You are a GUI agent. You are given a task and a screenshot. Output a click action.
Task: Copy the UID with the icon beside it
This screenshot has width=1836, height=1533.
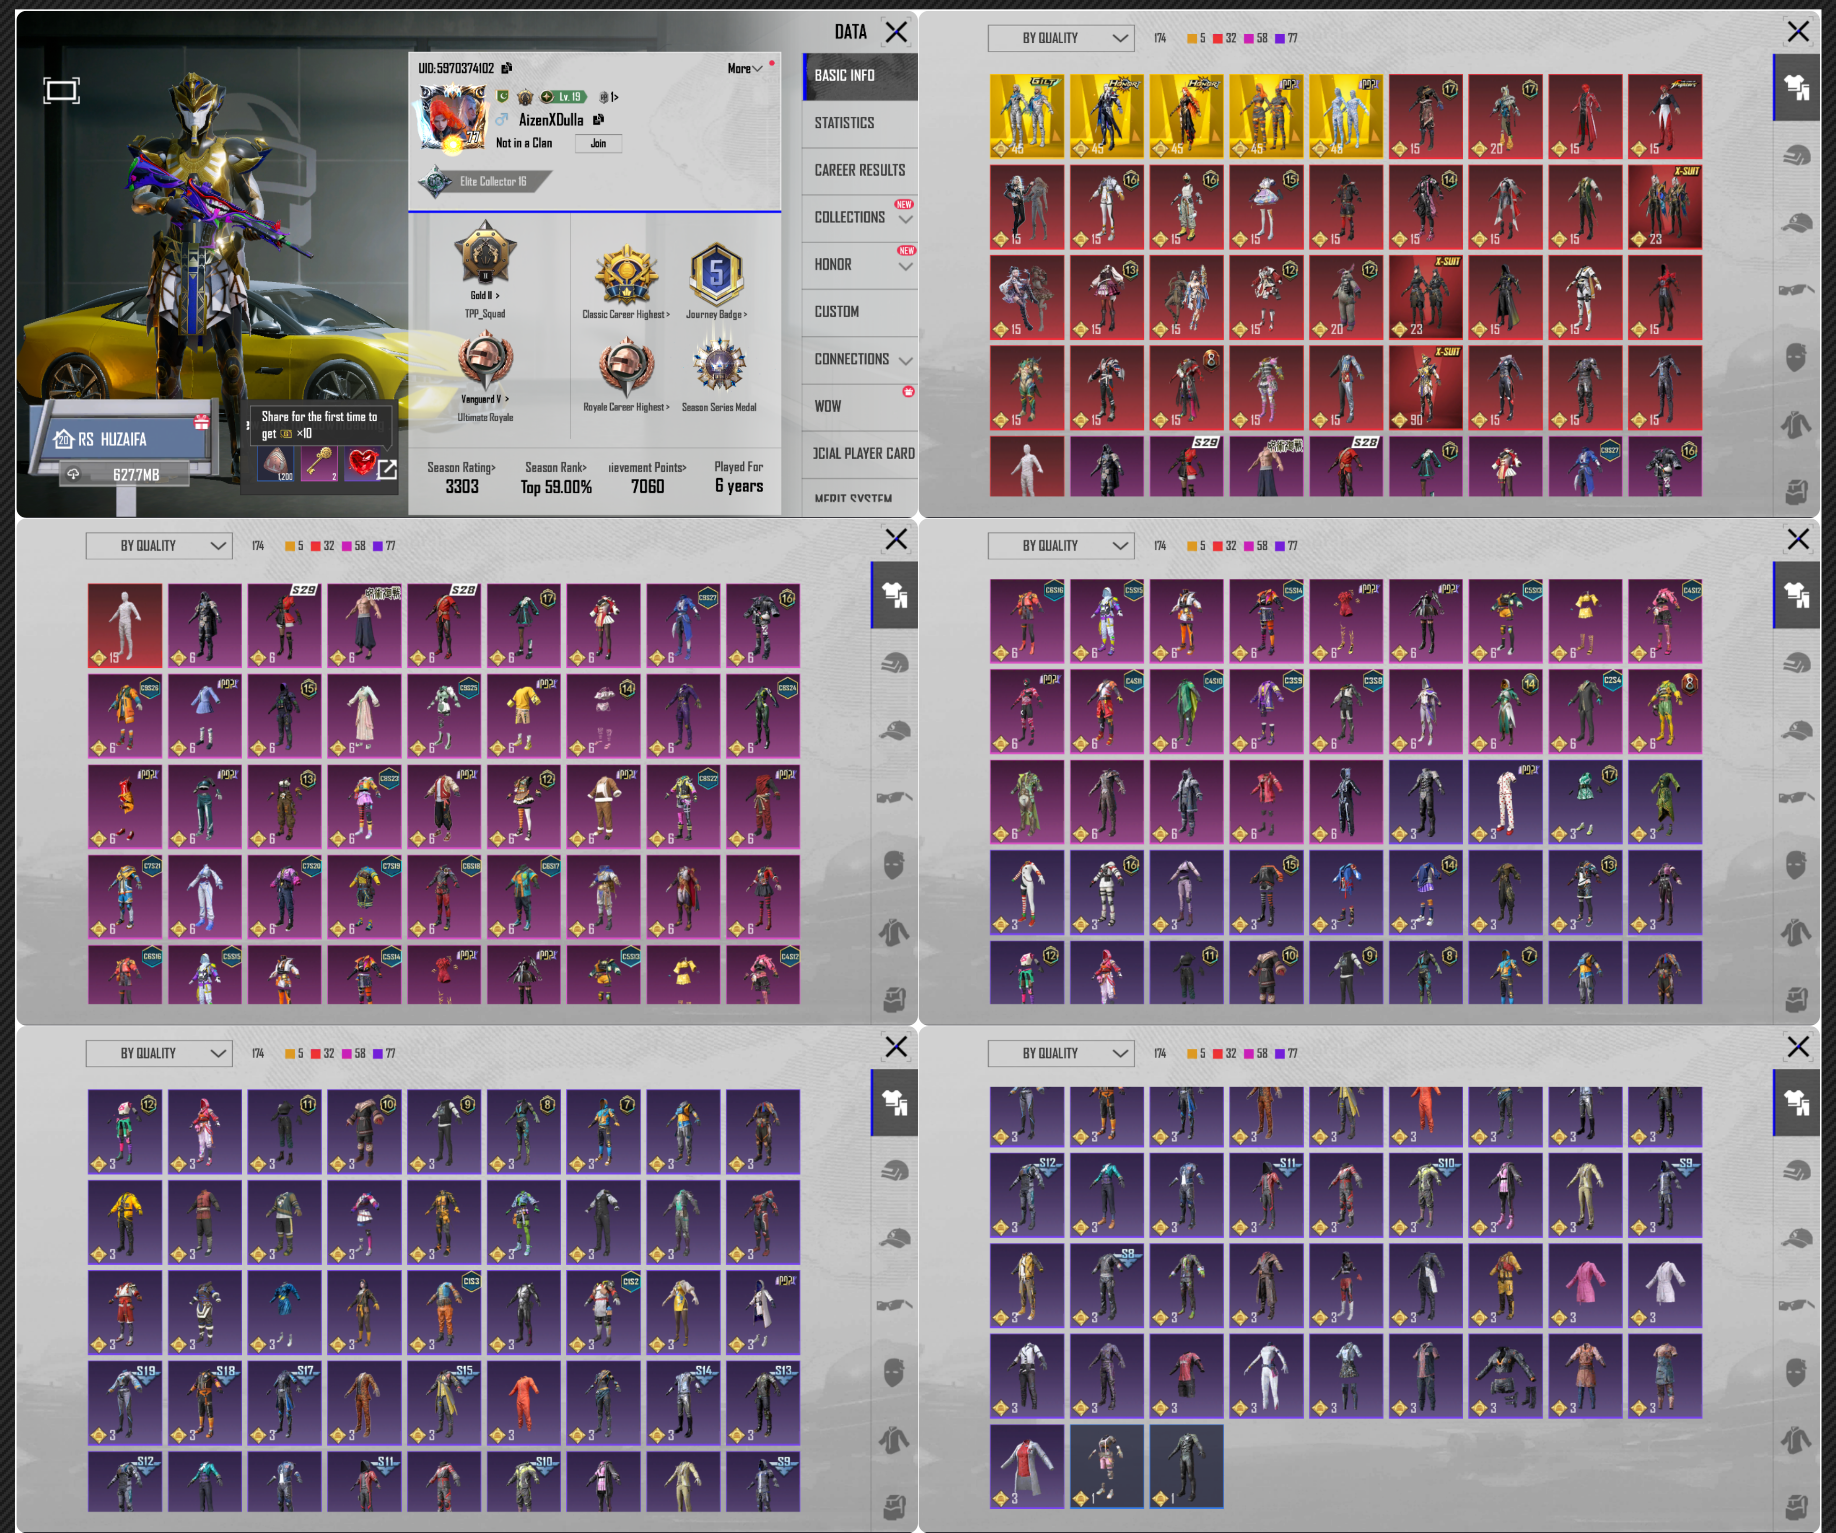507,68
